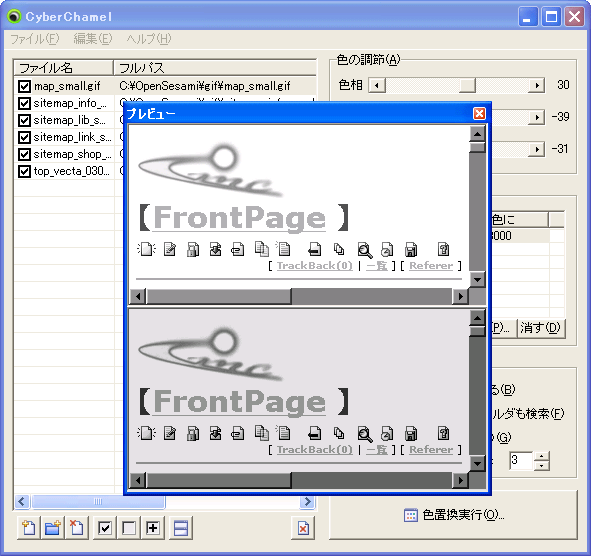591x556 pixels.
Task: Click scroll-up arrow in original preview pane
Action: click(x=477, y=134)
